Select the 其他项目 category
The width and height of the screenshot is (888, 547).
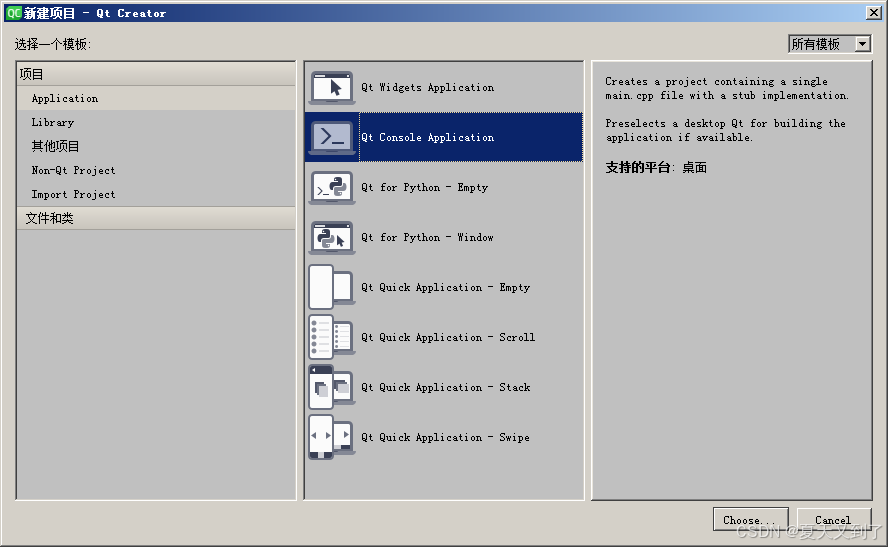tap(156, 146)
